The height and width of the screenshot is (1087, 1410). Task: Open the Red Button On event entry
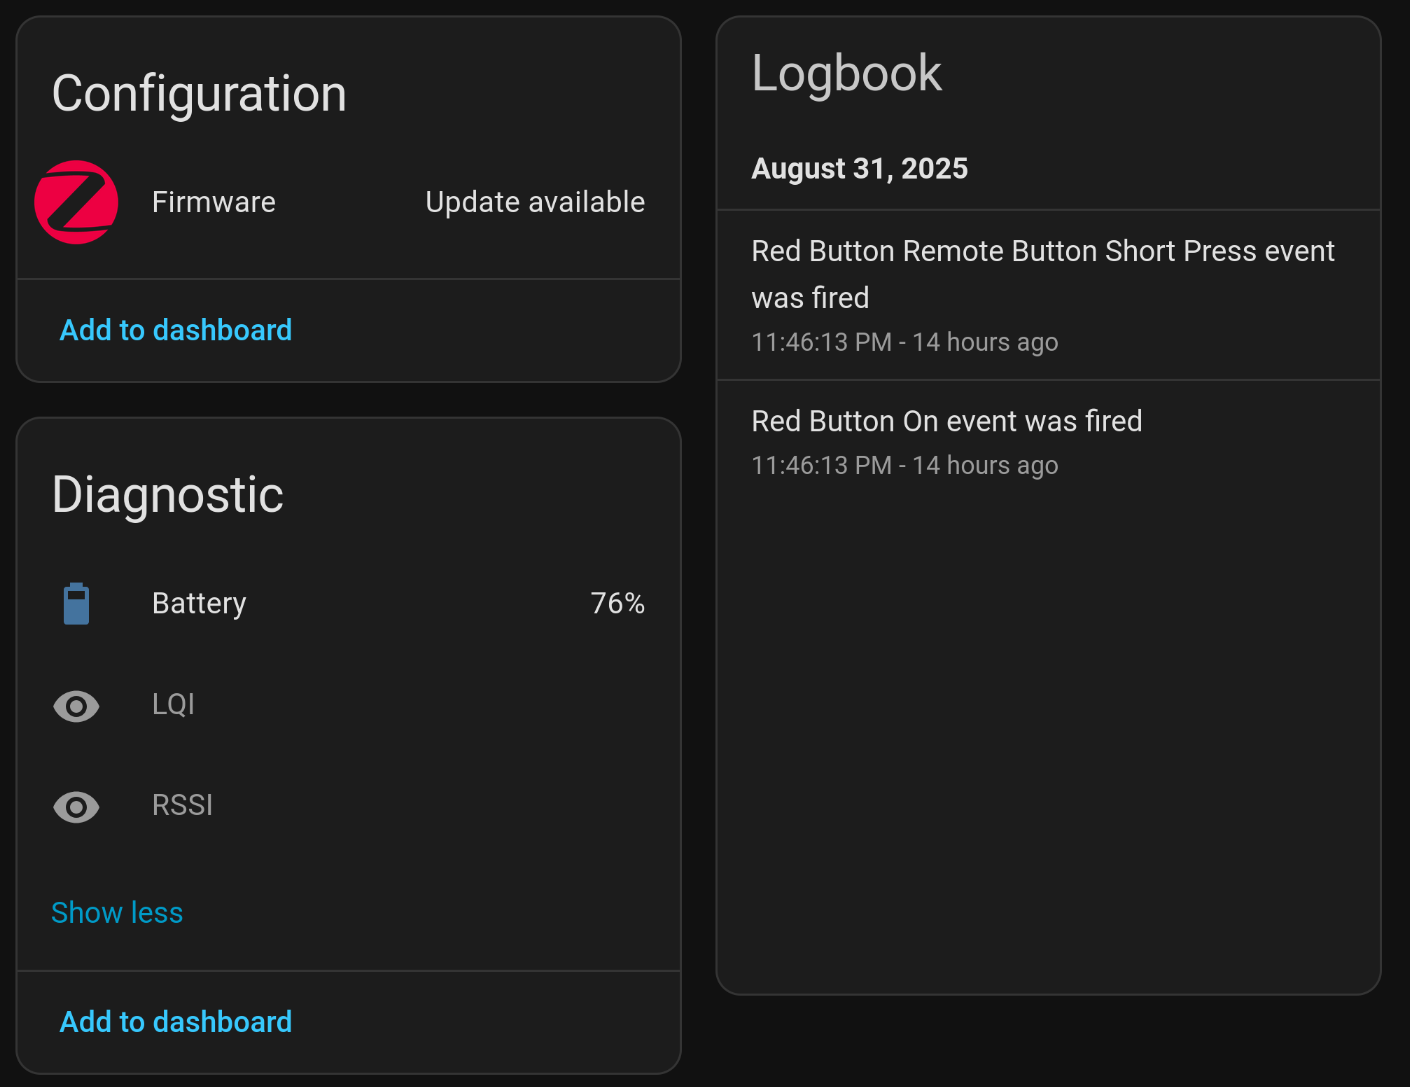click(946, 421)
